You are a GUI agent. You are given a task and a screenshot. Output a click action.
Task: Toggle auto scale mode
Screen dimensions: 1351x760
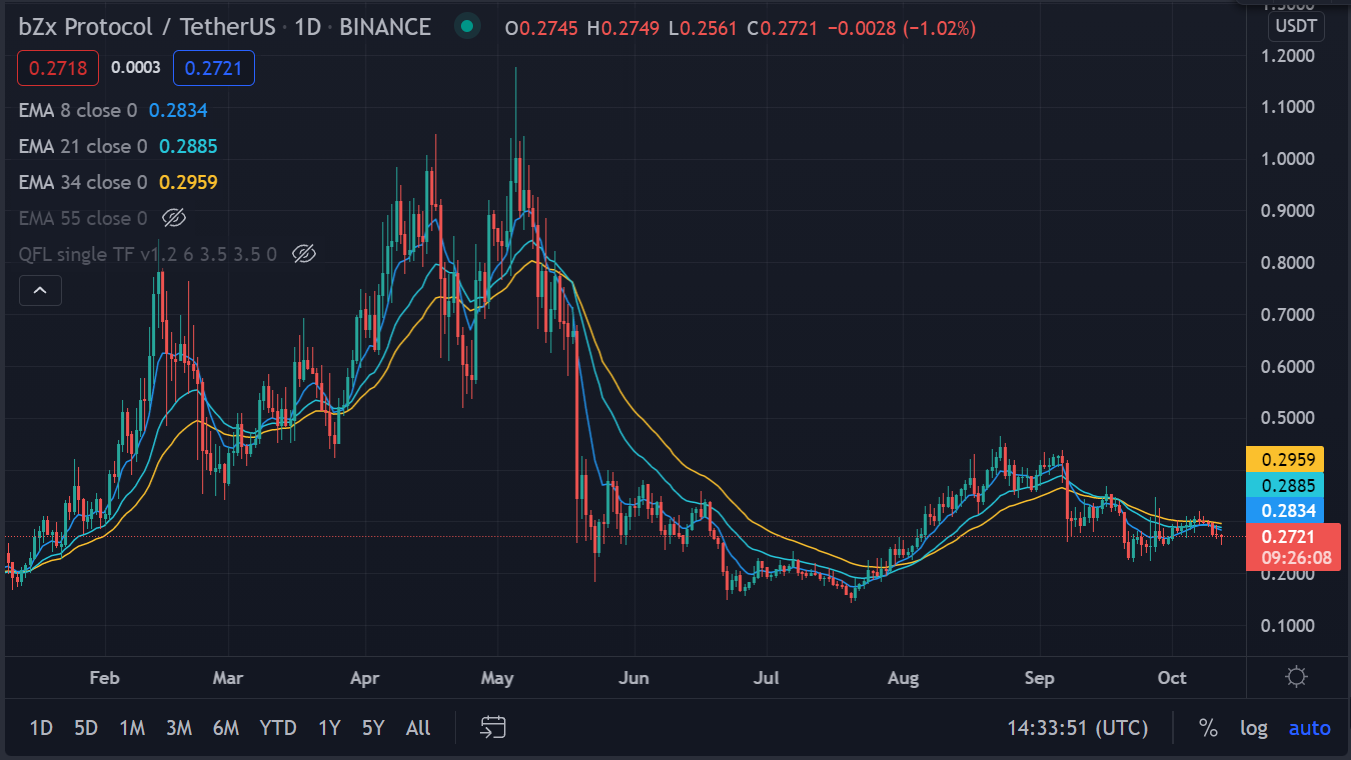pos(1309,728)
